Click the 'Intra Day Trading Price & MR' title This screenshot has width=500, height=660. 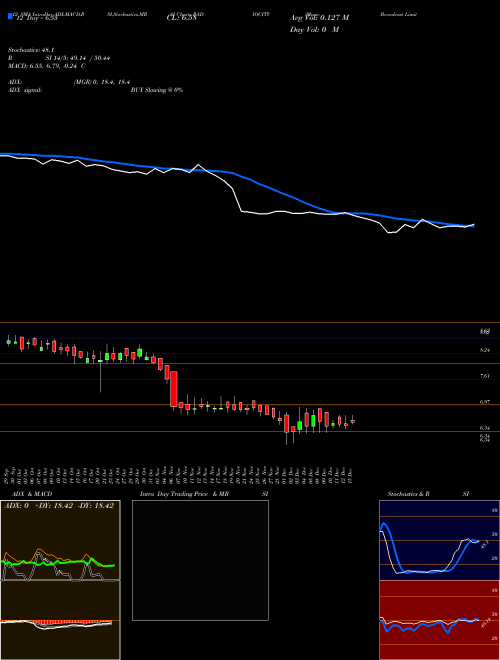click(x=185, y=494)
